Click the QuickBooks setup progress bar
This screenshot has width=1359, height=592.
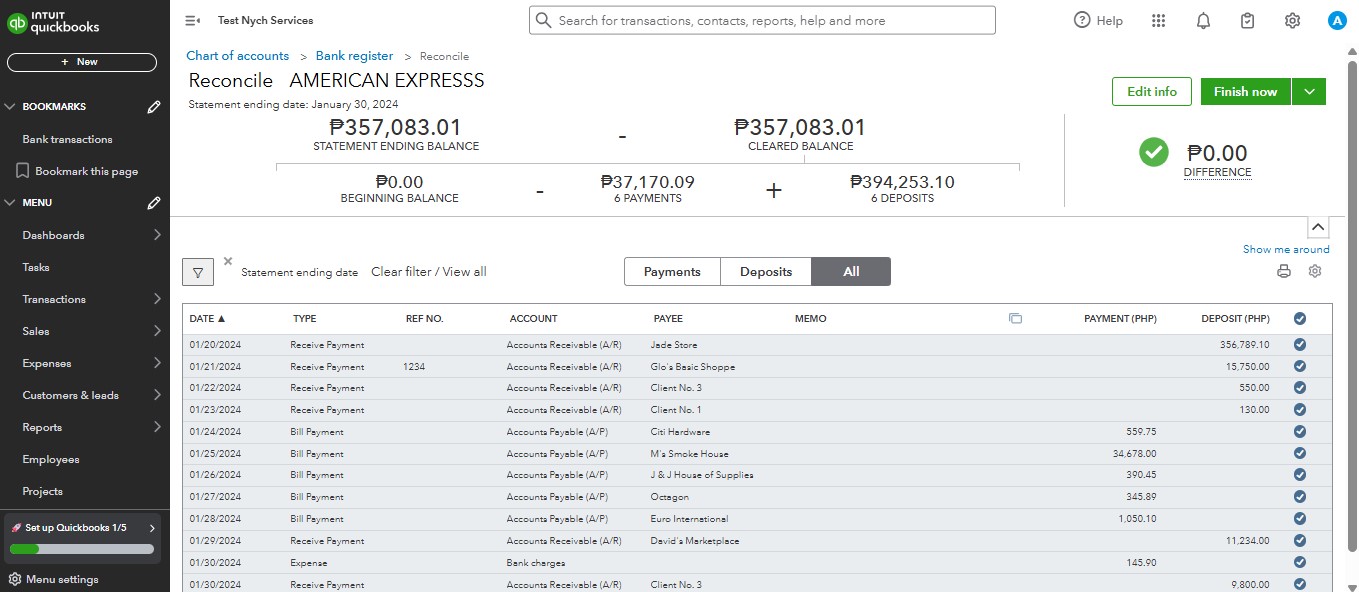(x=82, y=549)
